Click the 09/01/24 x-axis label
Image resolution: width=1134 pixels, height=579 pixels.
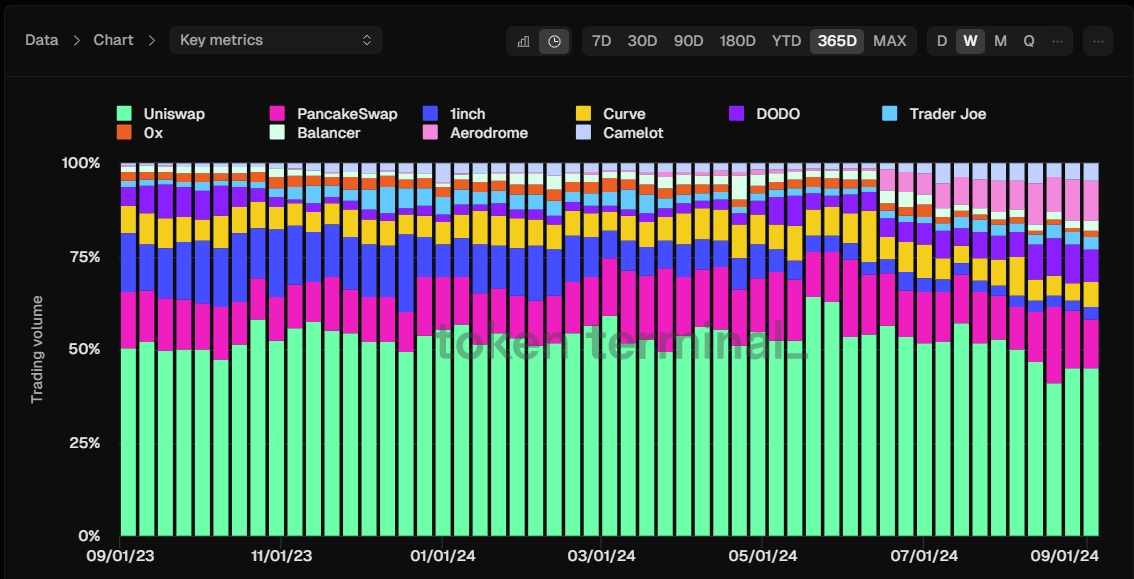click(x=1065, y=556)
